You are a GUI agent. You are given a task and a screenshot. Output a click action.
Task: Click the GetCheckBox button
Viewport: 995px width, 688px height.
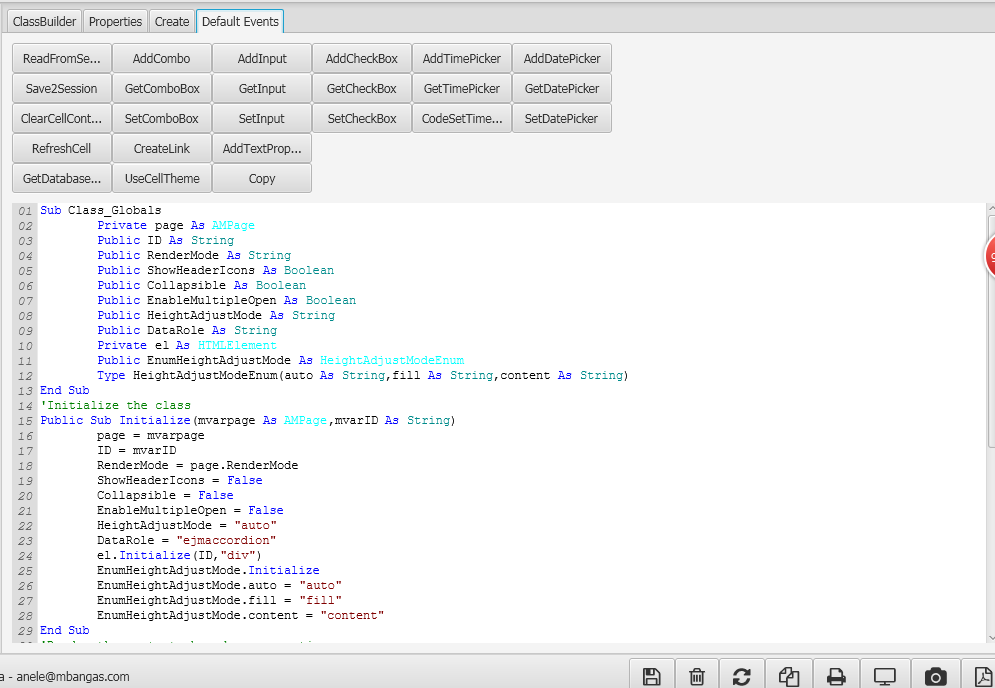(361, 89)
